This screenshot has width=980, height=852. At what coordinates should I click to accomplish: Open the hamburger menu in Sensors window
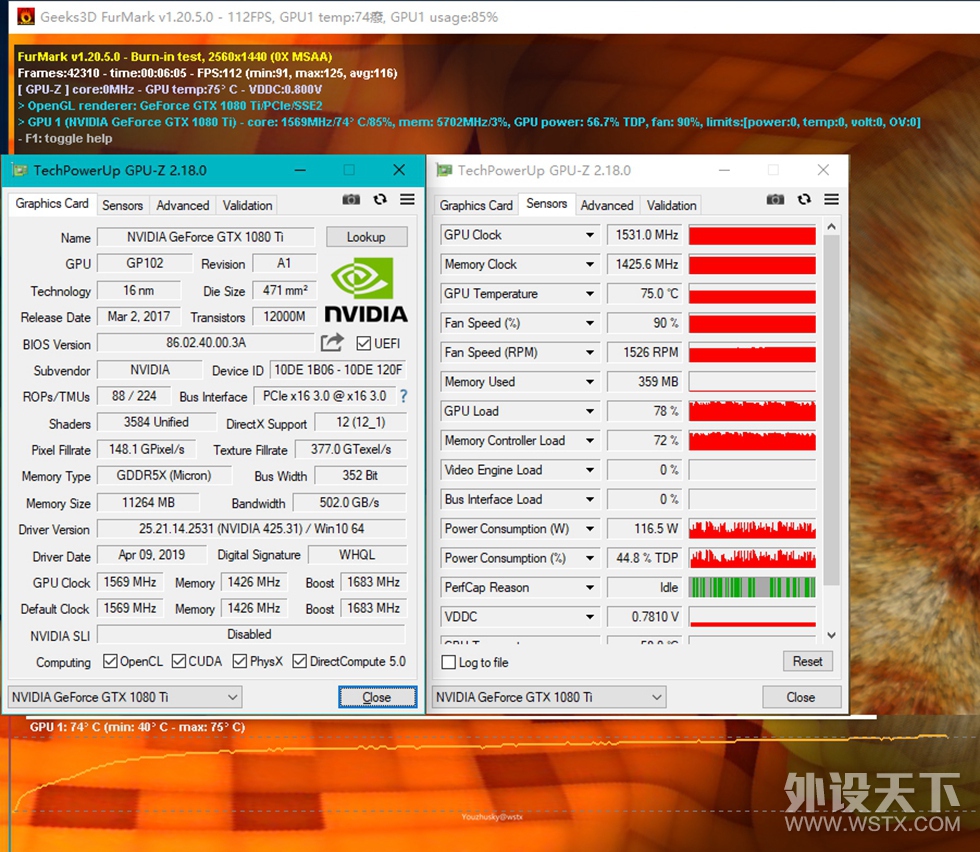831,199
